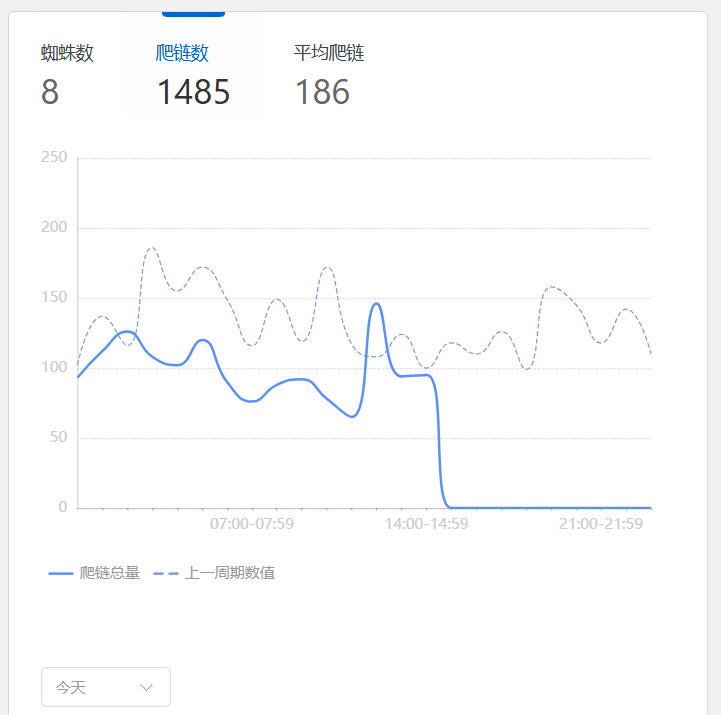Screen dimensions: 721x715
Task: Open the 今天 date range dropdown
Action: [x=106, y=687]
